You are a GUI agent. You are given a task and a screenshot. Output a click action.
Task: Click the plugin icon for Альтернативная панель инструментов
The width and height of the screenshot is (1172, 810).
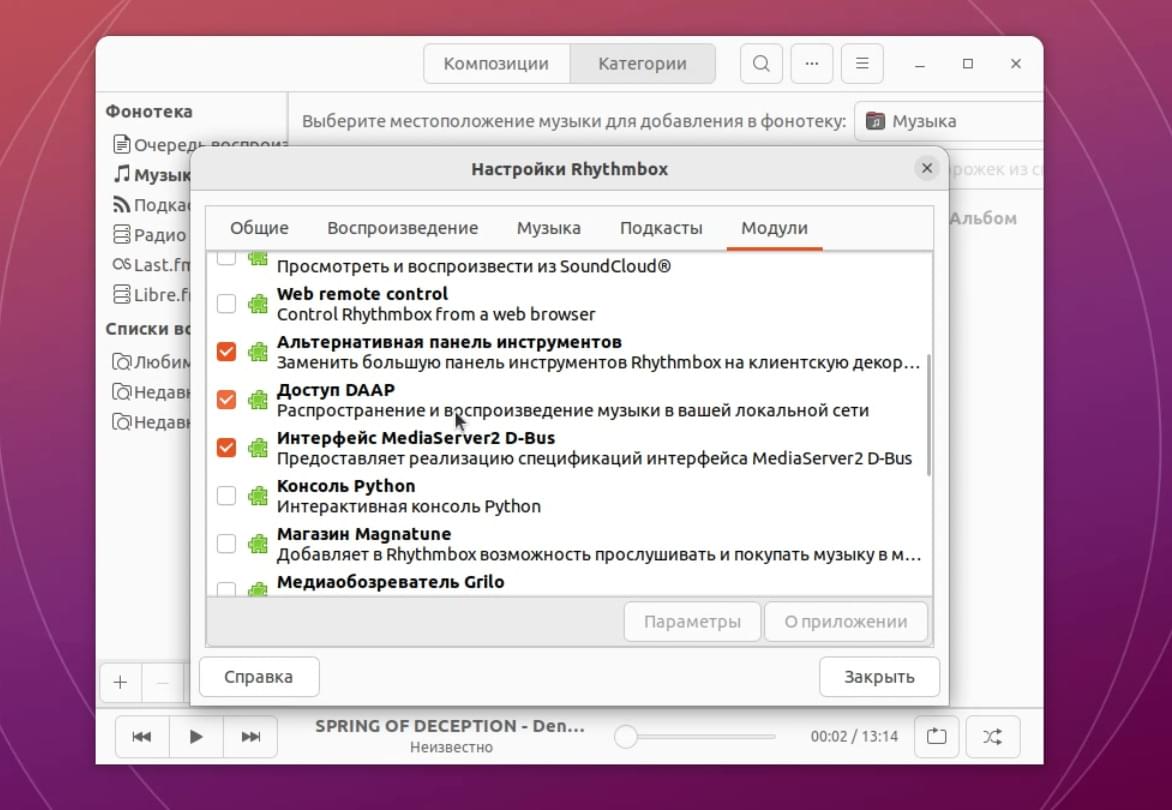(x=258, y=352)
